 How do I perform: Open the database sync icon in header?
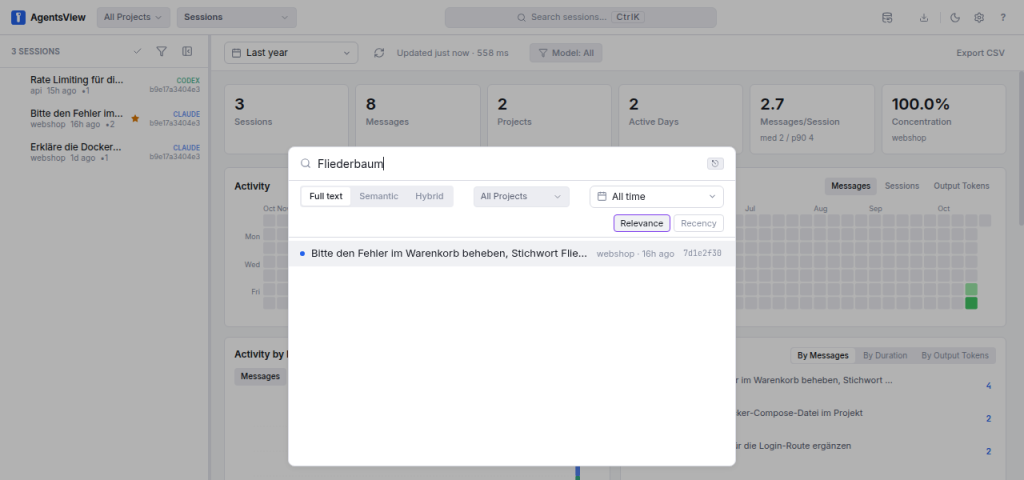887,18
